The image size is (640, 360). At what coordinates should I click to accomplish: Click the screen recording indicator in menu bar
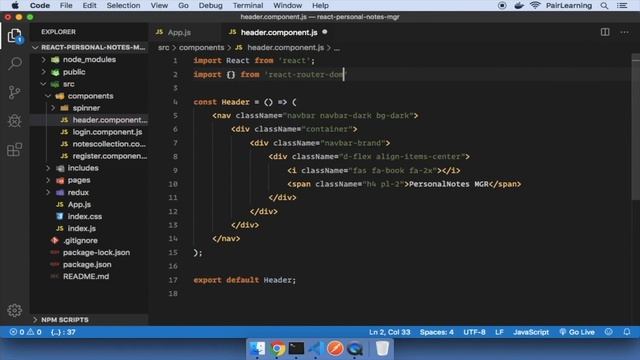tap(502, 6)
